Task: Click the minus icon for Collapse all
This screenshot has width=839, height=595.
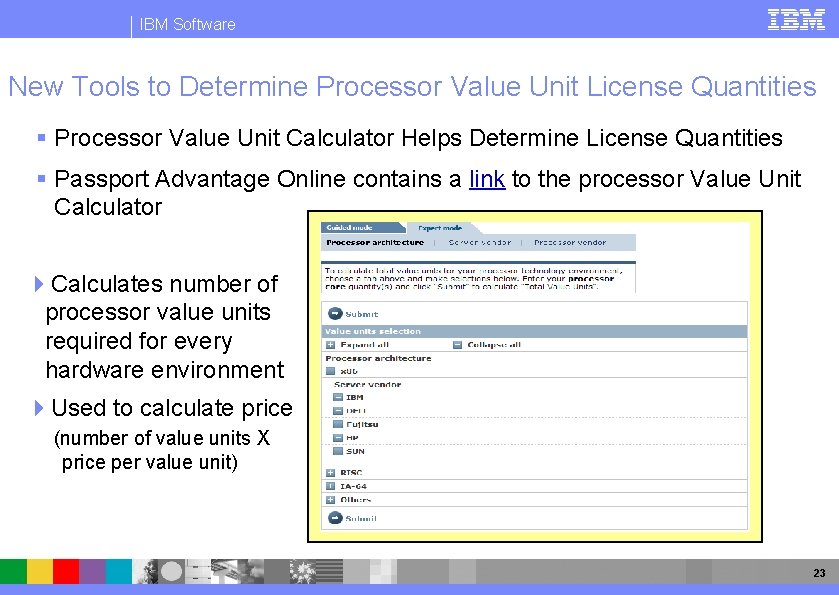Action: [x=457, y=345]
